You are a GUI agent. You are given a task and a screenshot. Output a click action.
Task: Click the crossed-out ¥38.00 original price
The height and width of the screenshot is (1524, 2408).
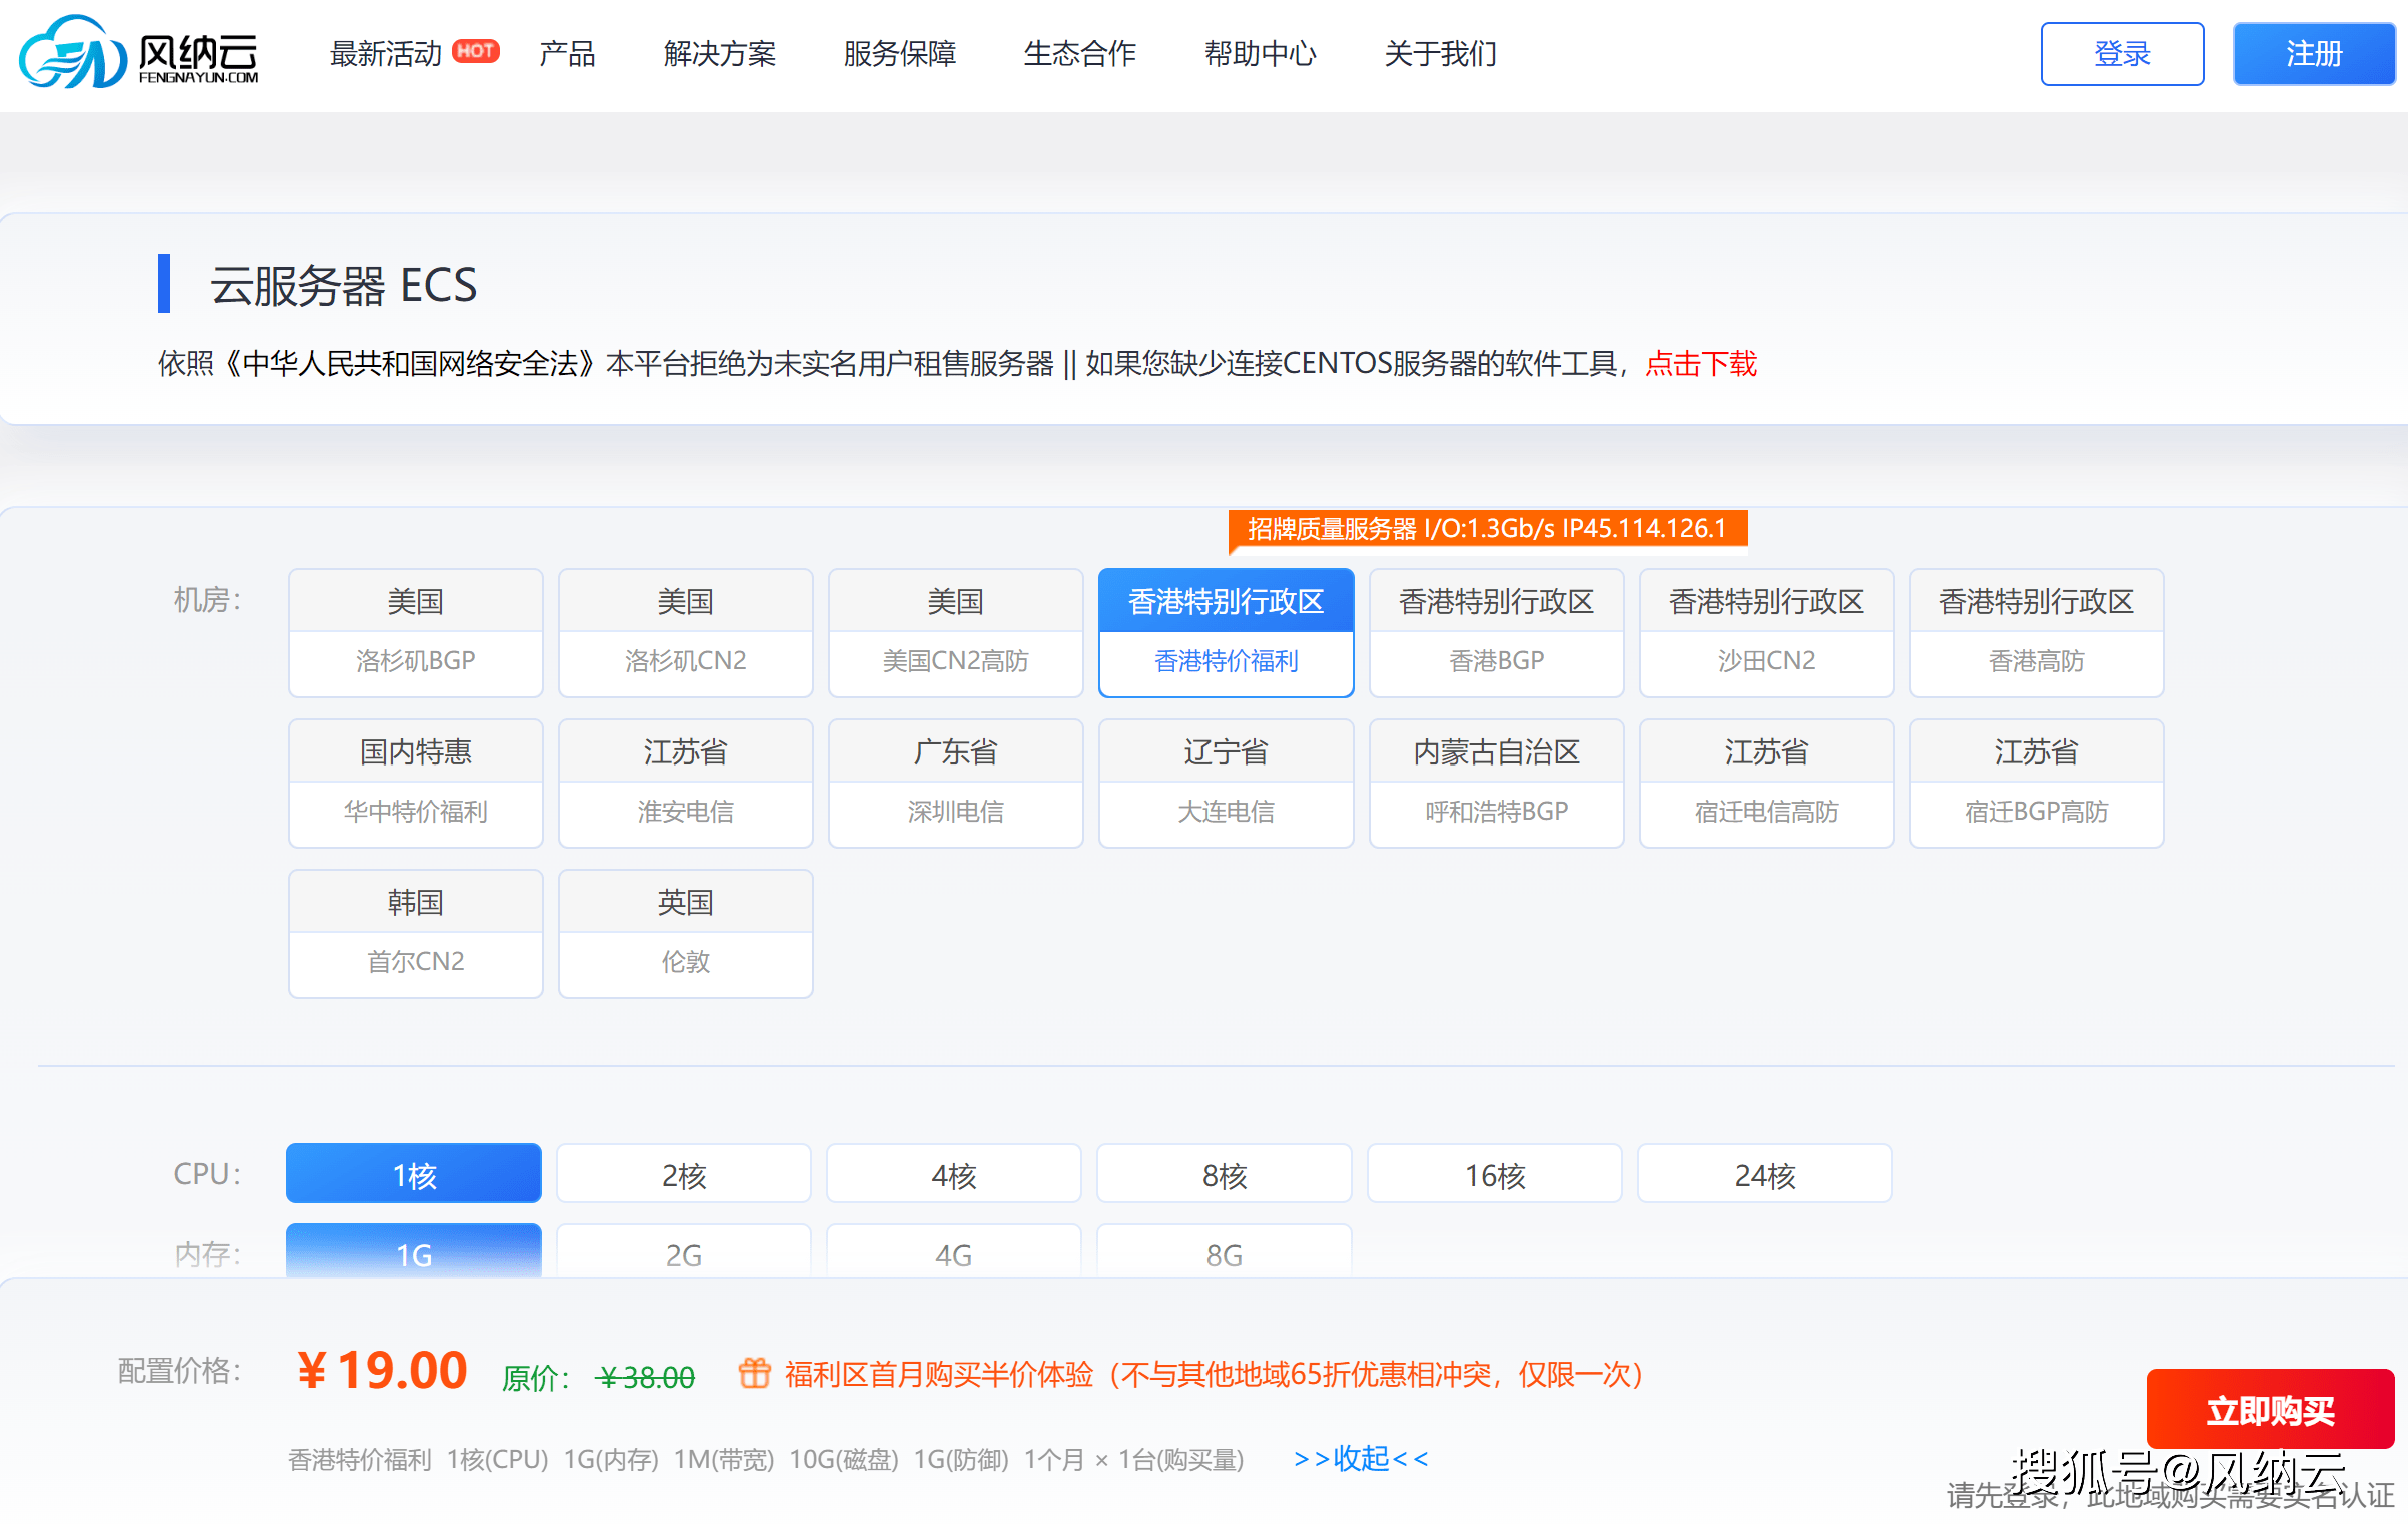(645, 1377)
